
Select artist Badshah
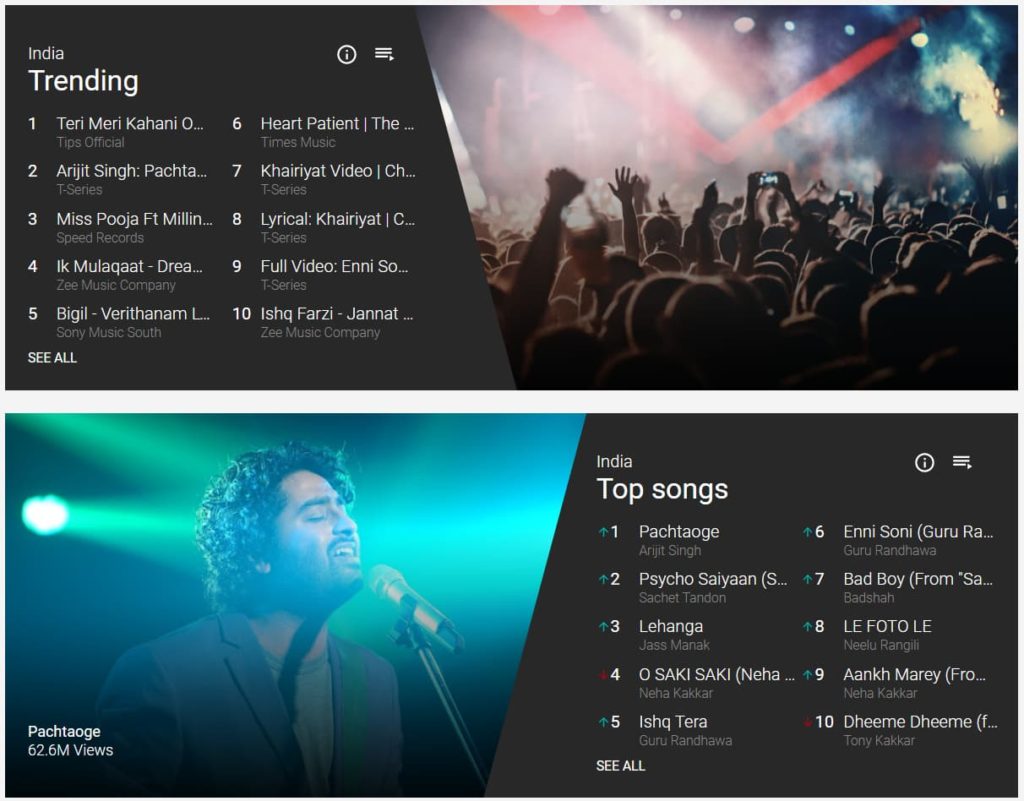[869, 597]
